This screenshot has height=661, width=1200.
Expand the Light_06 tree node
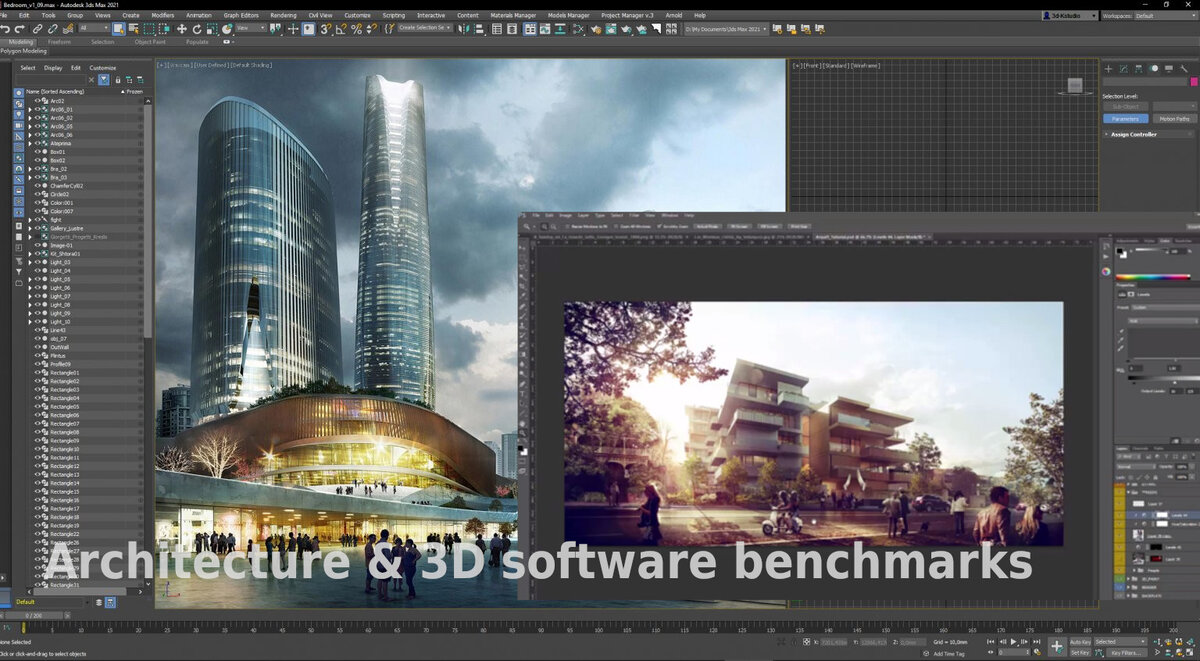coord(30,288)
